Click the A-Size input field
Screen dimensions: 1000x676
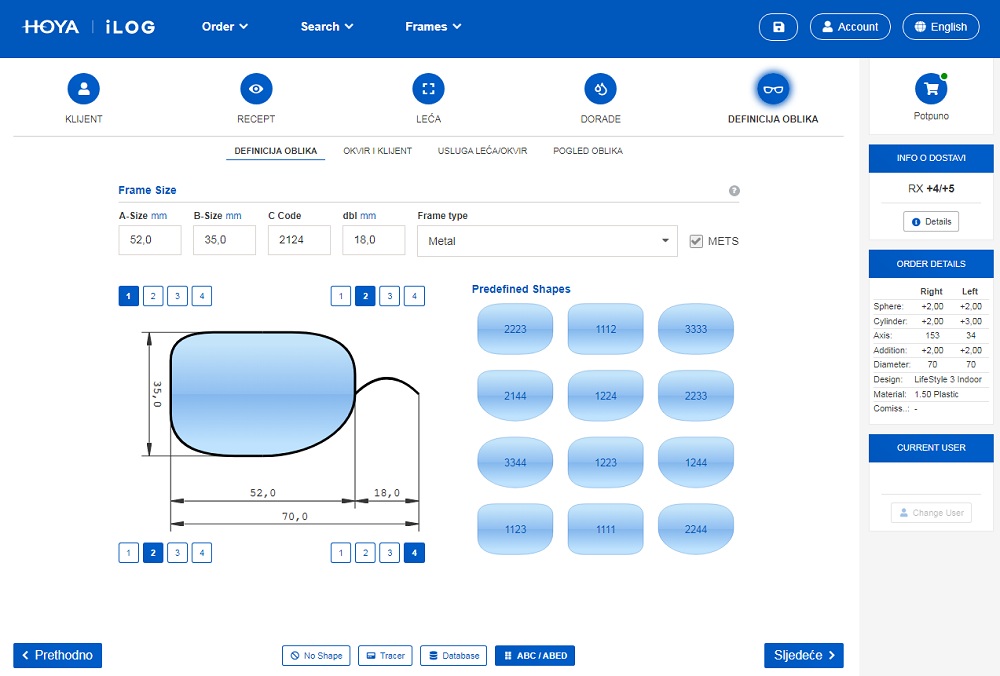[150, 241]
